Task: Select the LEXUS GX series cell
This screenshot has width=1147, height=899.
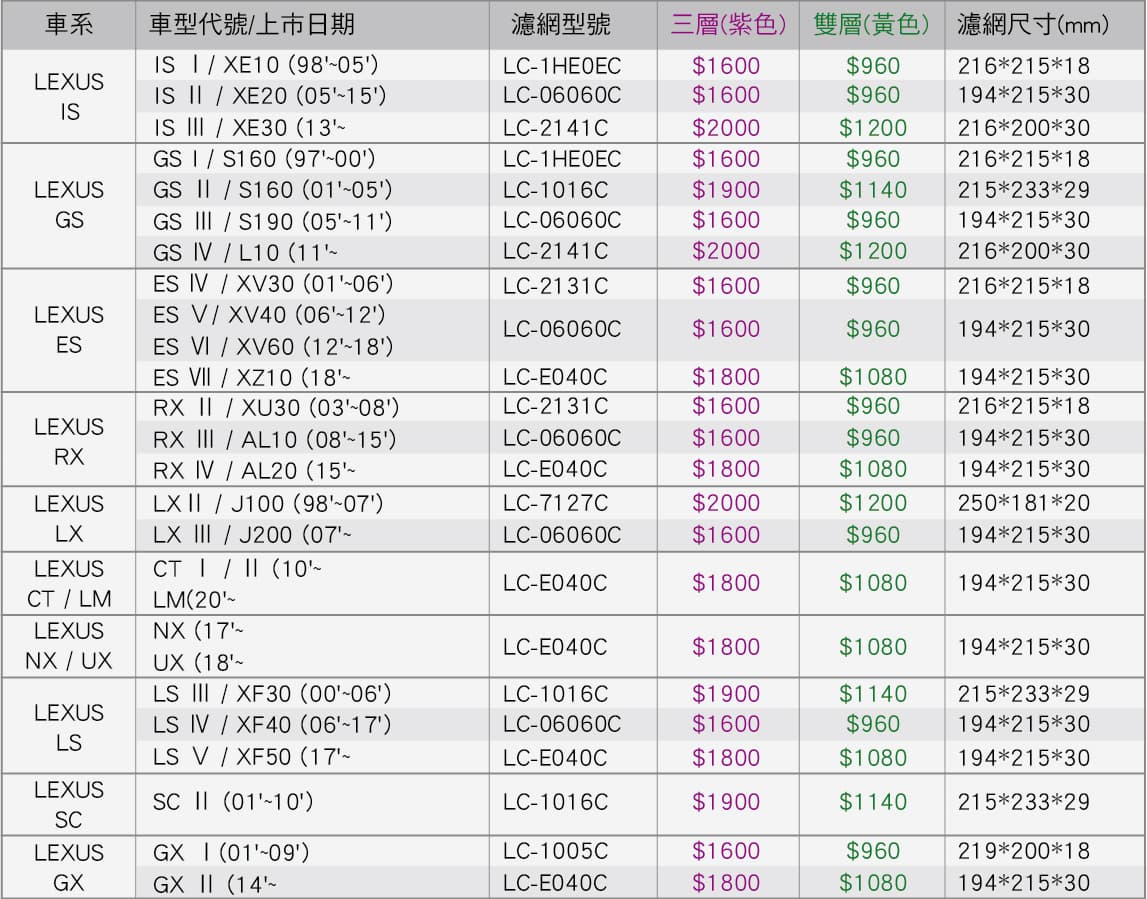Action: click(69, 867)
